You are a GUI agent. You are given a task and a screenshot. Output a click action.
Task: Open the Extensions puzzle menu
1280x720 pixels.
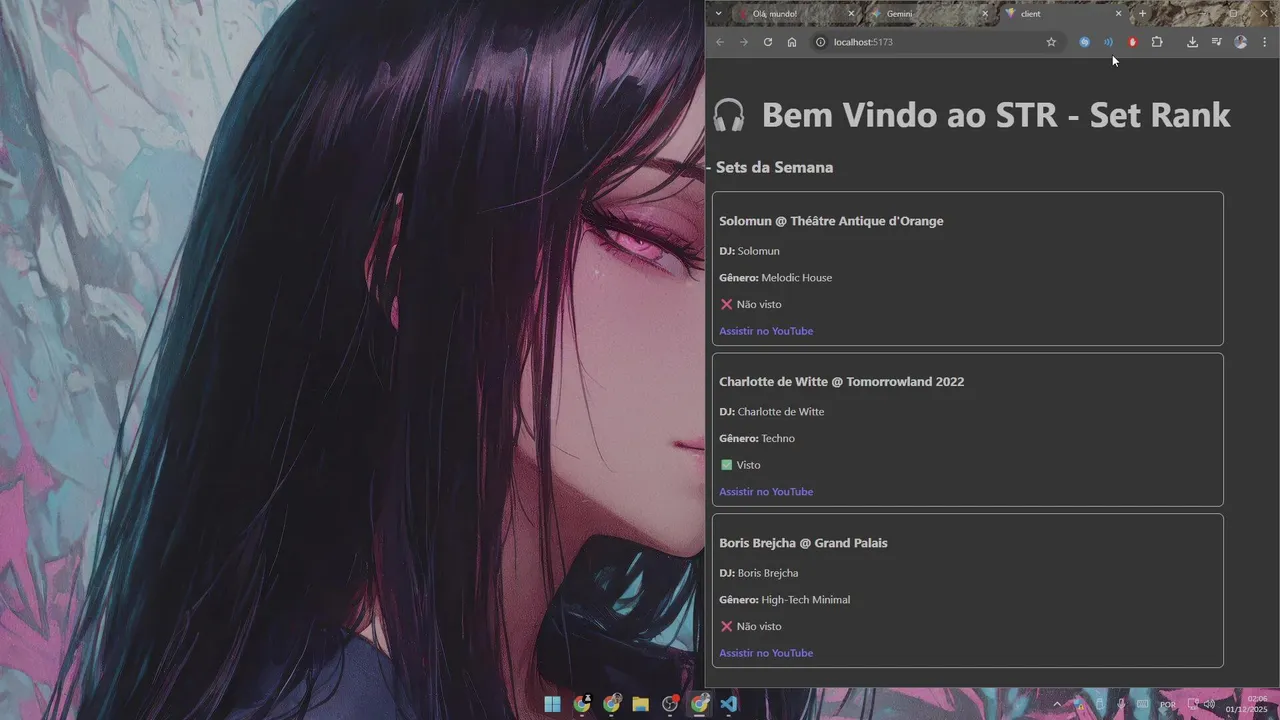point(1157,42)
